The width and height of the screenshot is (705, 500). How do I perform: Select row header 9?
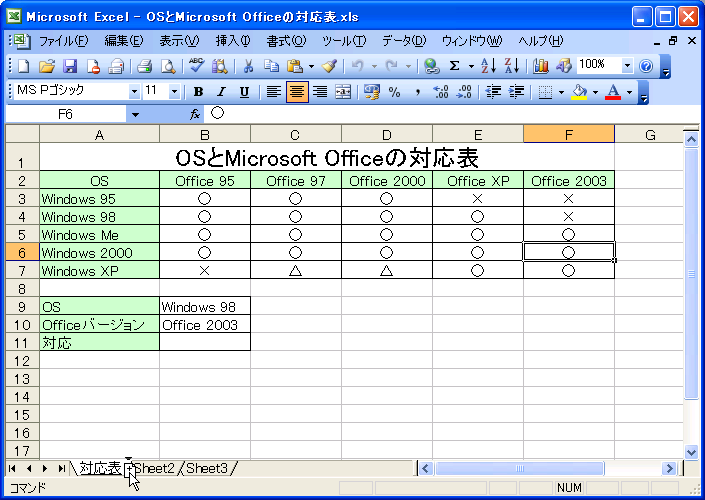point(22,307)
